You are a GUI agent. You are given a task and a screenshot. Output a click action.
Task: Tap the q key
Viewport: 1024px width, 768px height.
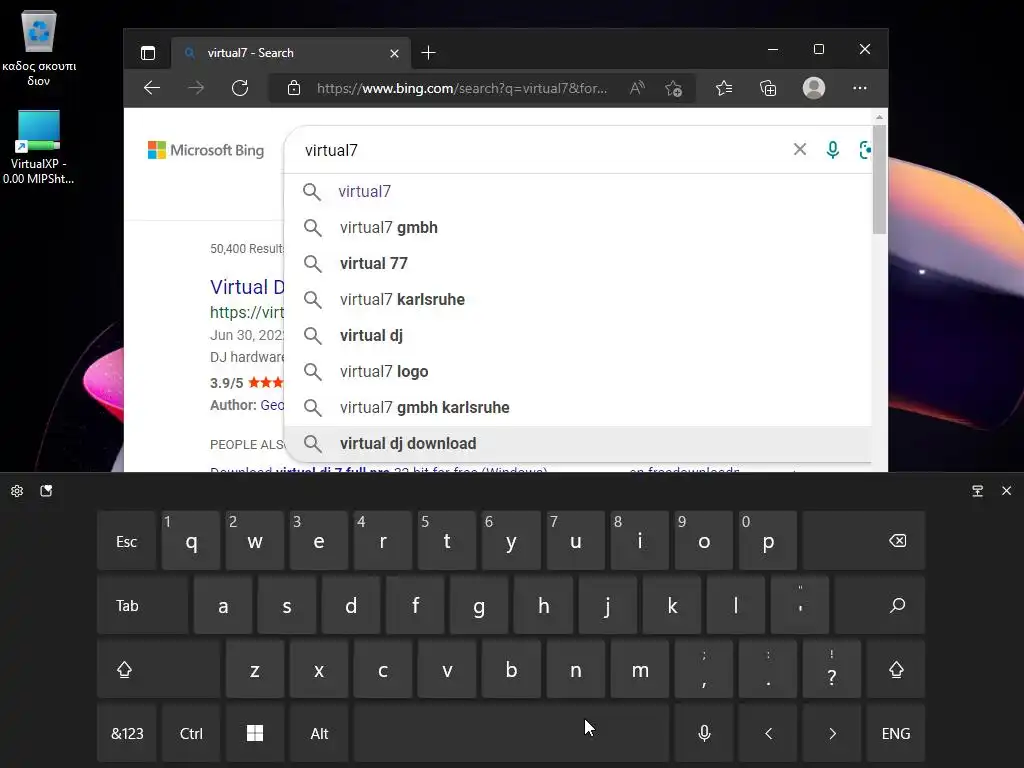(x=191, y=541)
